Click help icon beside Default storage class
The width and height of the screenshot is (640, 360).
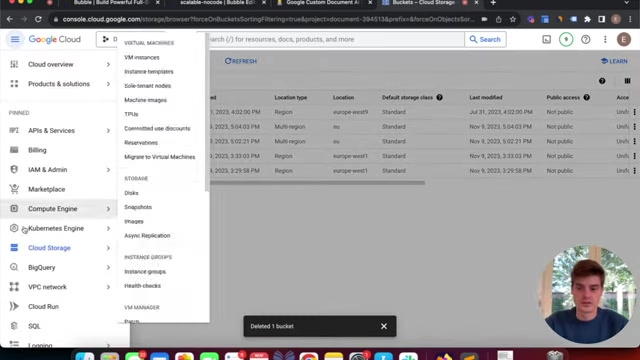pyautogui.click(x=439, y=98)
